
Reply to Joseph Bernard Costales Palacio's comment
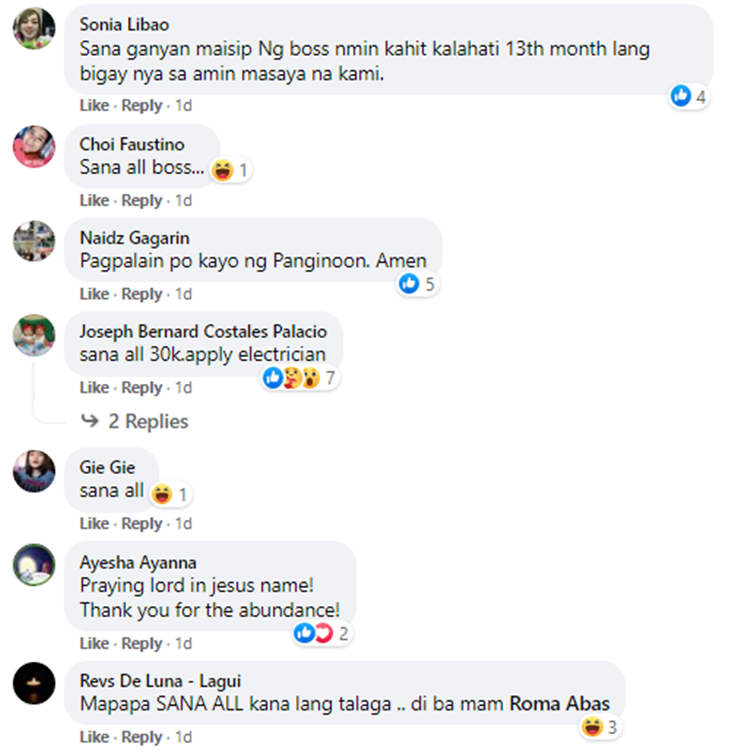142,388
